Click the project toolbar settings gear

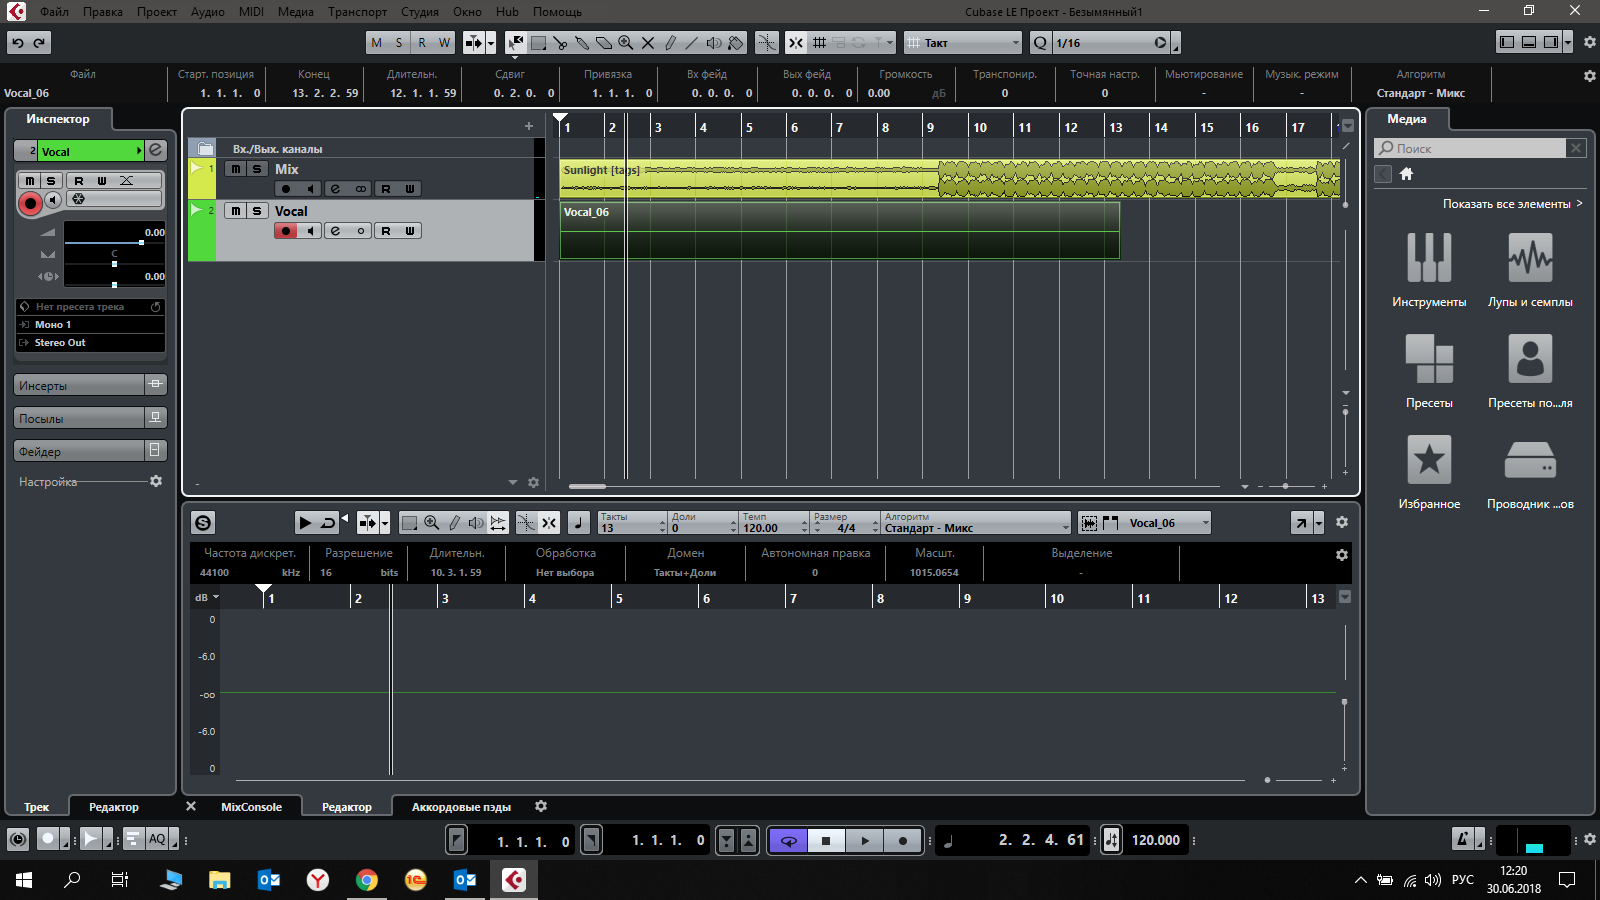[x=1590, y=43]
